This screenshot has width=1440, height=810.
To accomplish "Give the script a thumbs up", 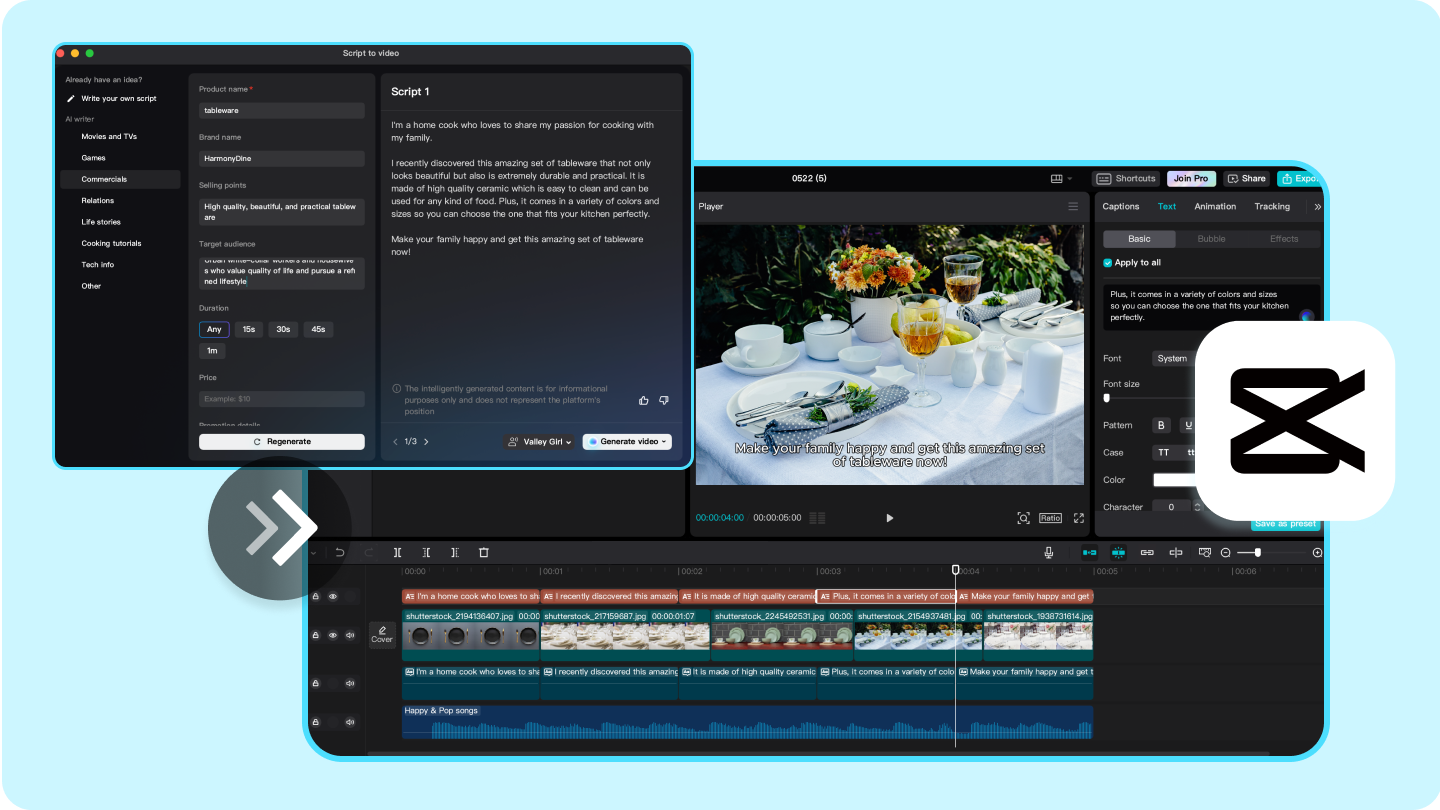I will click(644, 400).
